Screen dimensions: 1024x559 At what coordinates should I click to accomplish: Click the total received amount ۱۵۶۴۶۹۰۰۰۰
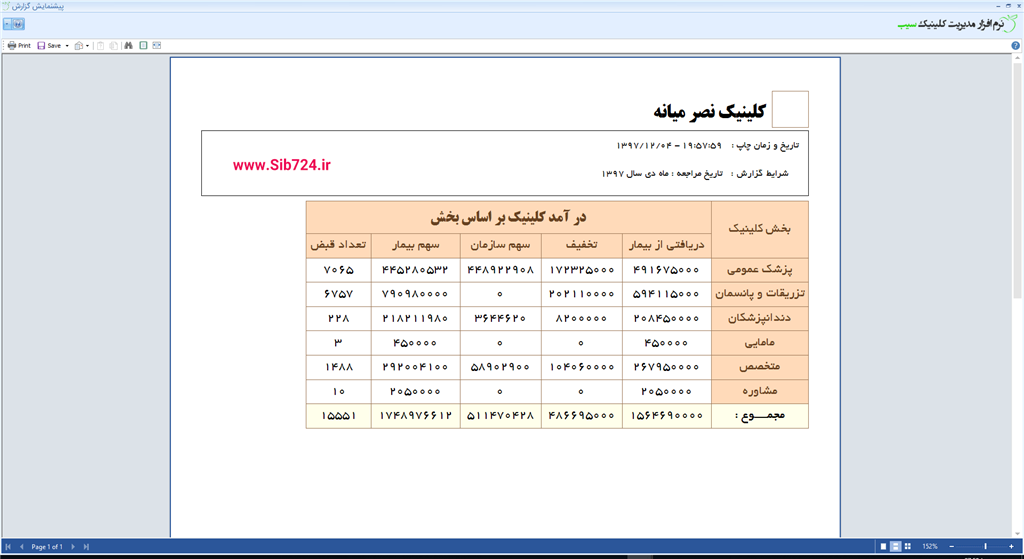(666, 415)
